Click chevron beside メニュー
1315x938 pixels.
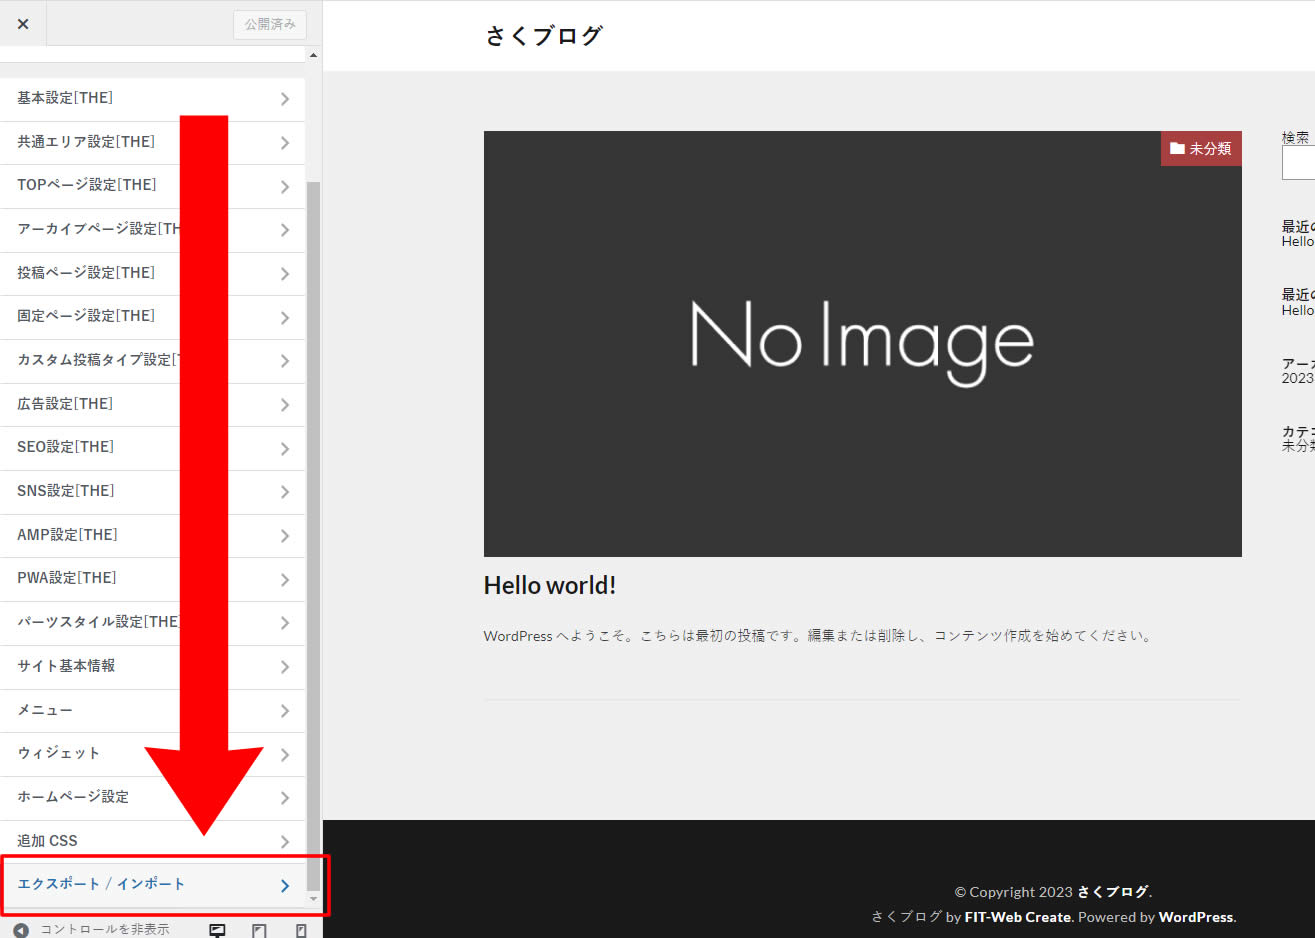[x=285, y=711]
